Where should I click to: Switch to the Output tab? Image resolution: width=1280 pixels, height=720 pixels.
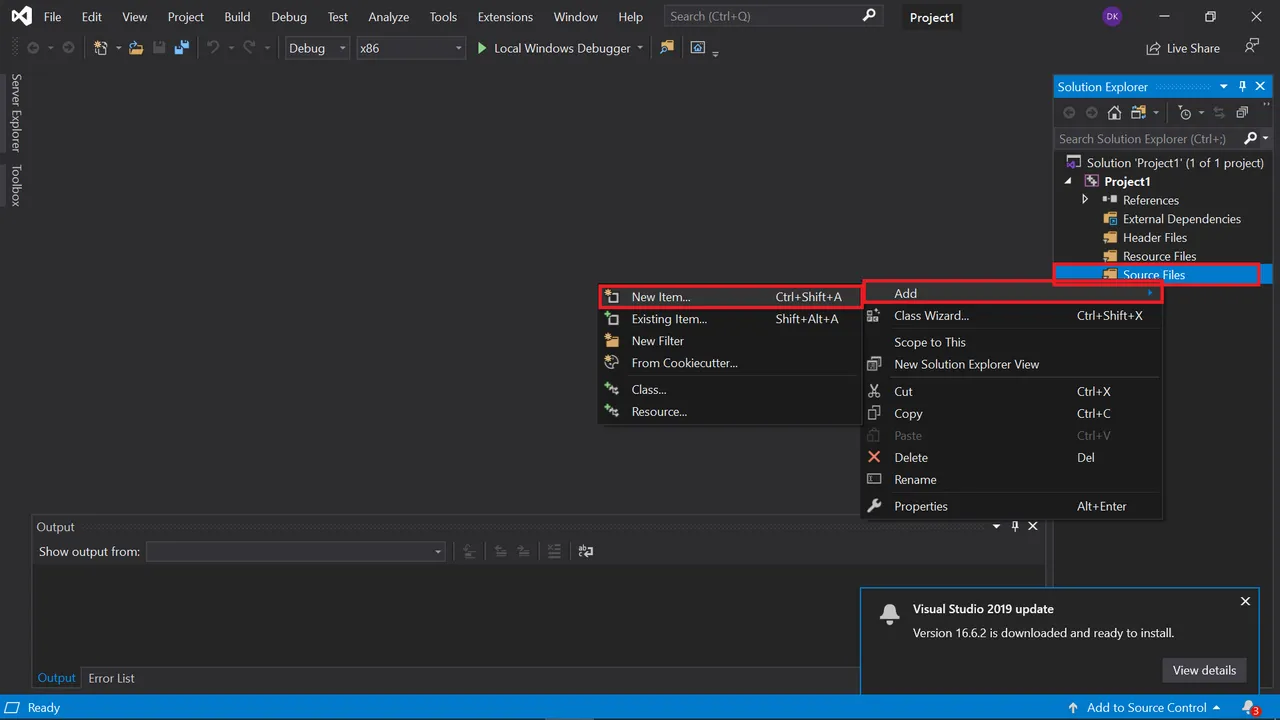[x=56, y=678]
